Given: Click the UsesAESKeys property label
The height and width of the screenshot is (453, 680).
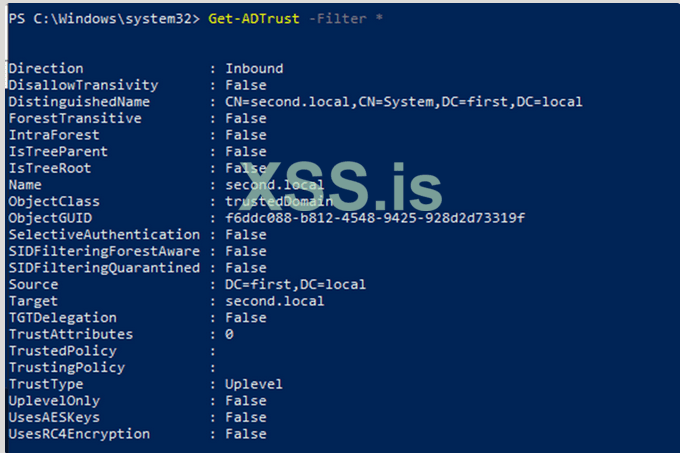Looking at the screenshot, I should 54,417.
